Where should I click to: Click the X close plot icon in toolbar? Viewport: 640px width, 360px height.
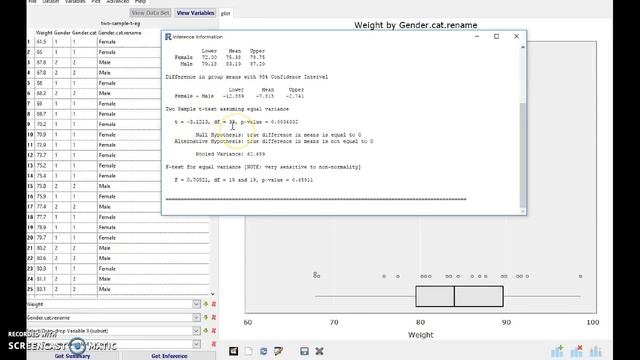[319, 351]
